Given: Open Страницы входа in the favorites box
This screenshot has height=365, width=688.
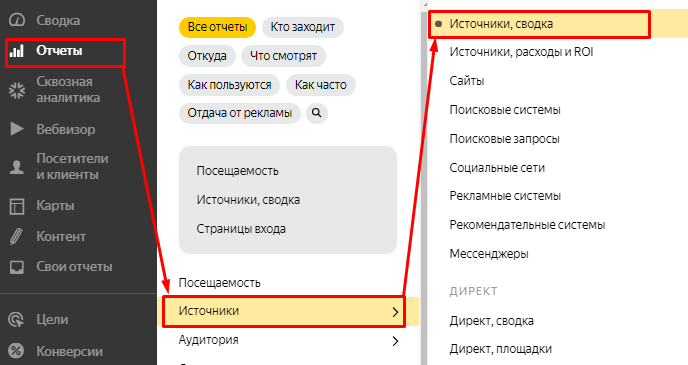Looking at the screenshot, I should pyautogui.click(x=241, y=229).
